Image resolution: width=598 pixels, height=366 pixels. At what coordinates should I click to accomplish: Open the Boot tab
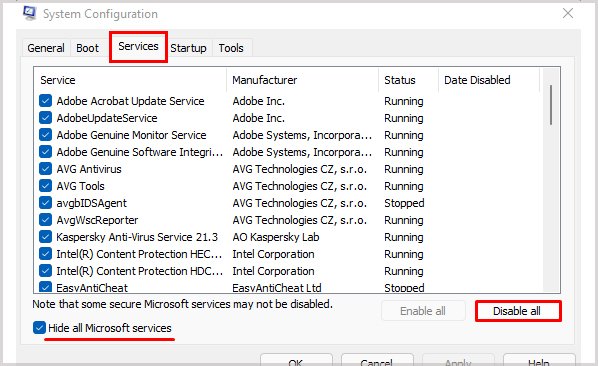(x=87, y=48)
